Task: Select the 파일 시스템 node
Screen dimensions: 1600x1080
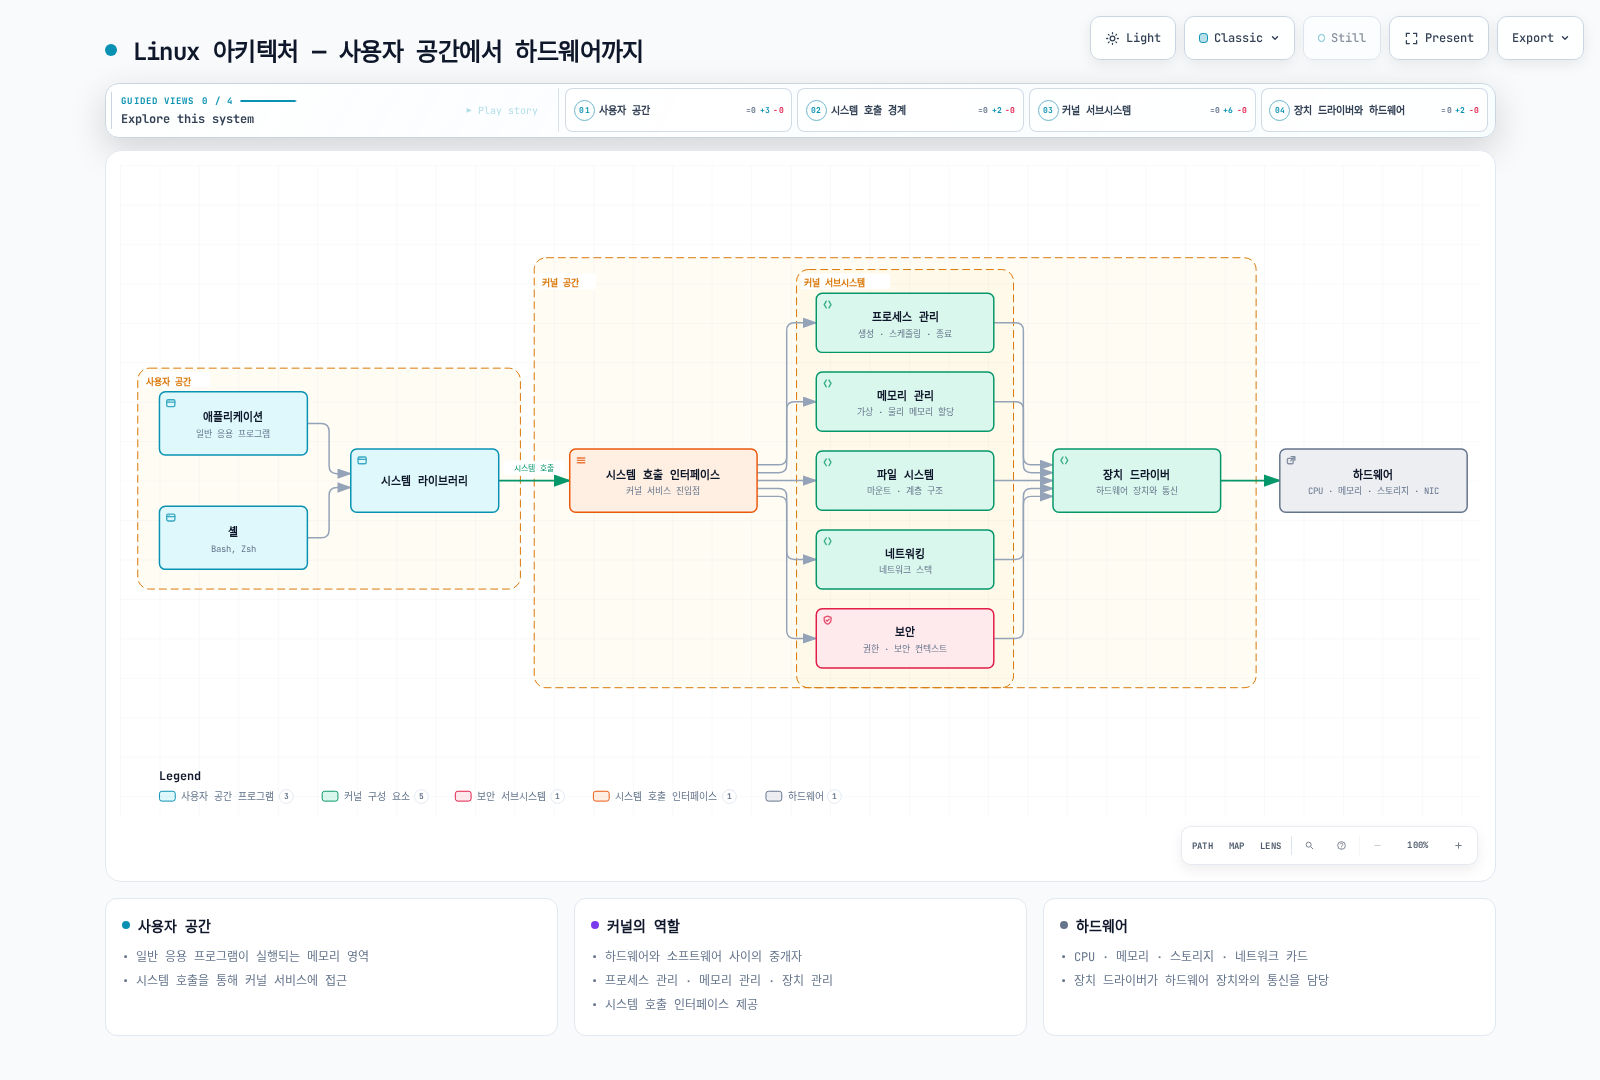Action: click(x=905, y=481)
